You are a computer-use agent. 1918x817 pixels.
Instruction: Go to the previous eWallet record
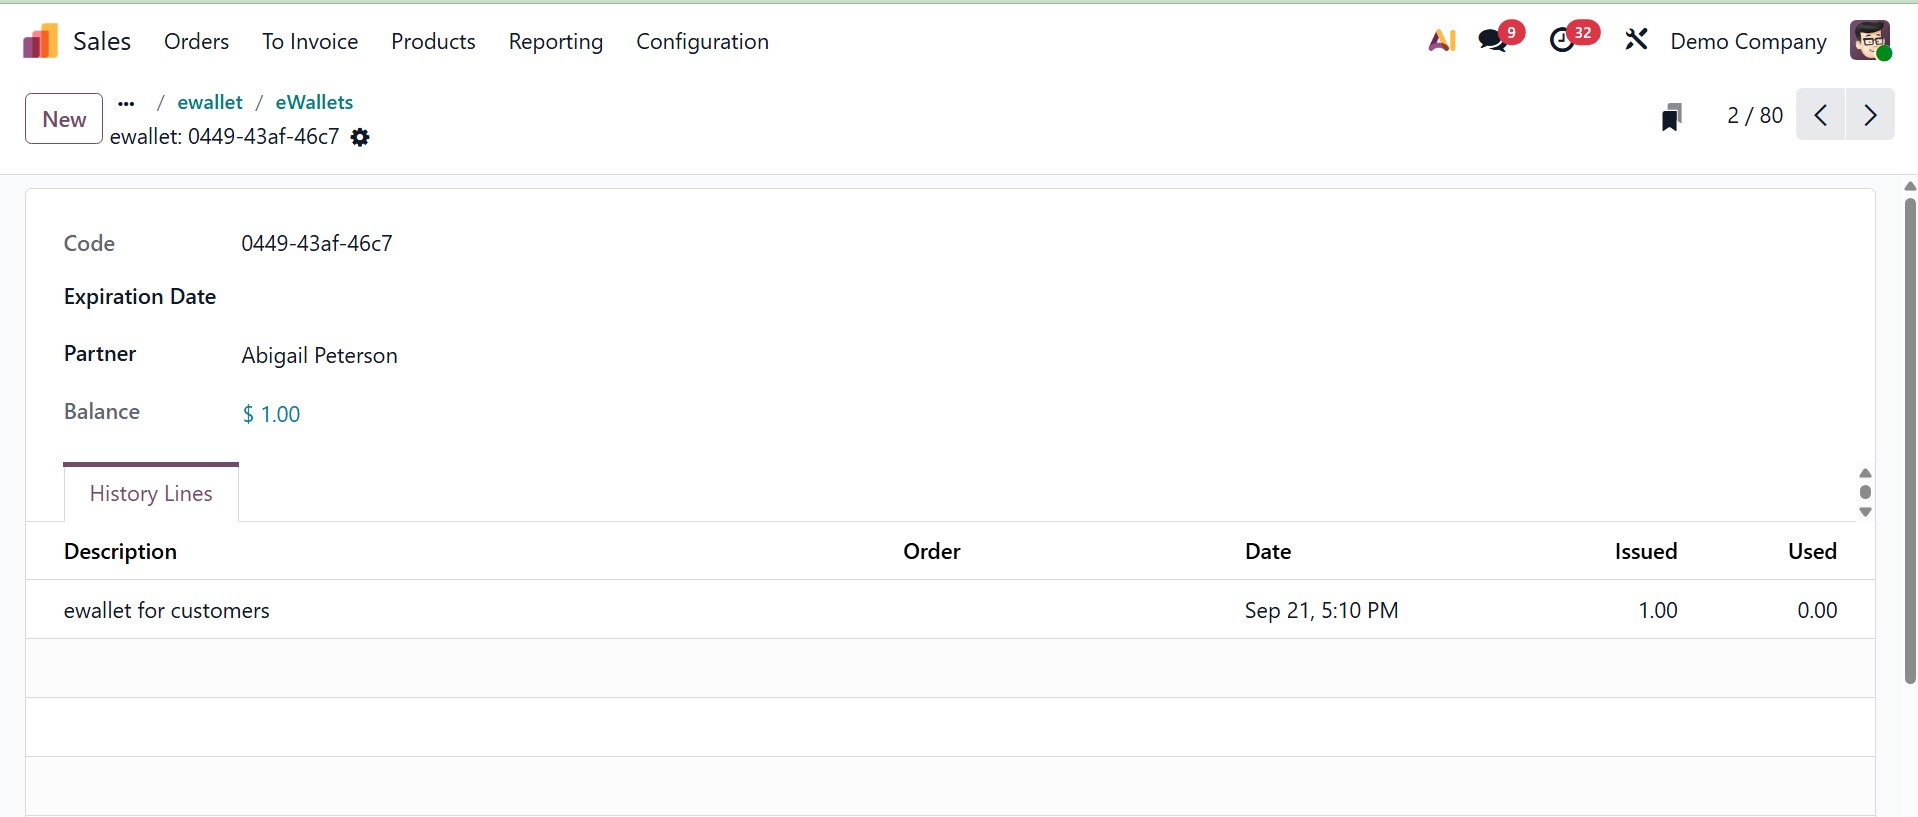tap(1820, 115)
